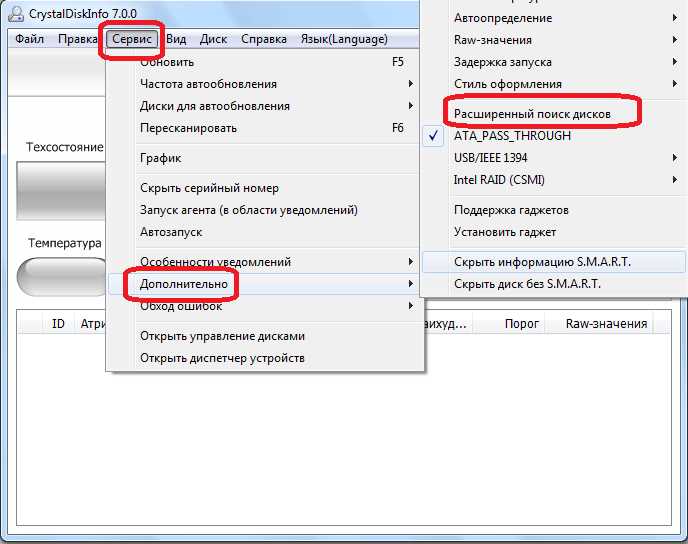Open the Справка menu

[x=264, y=39]
